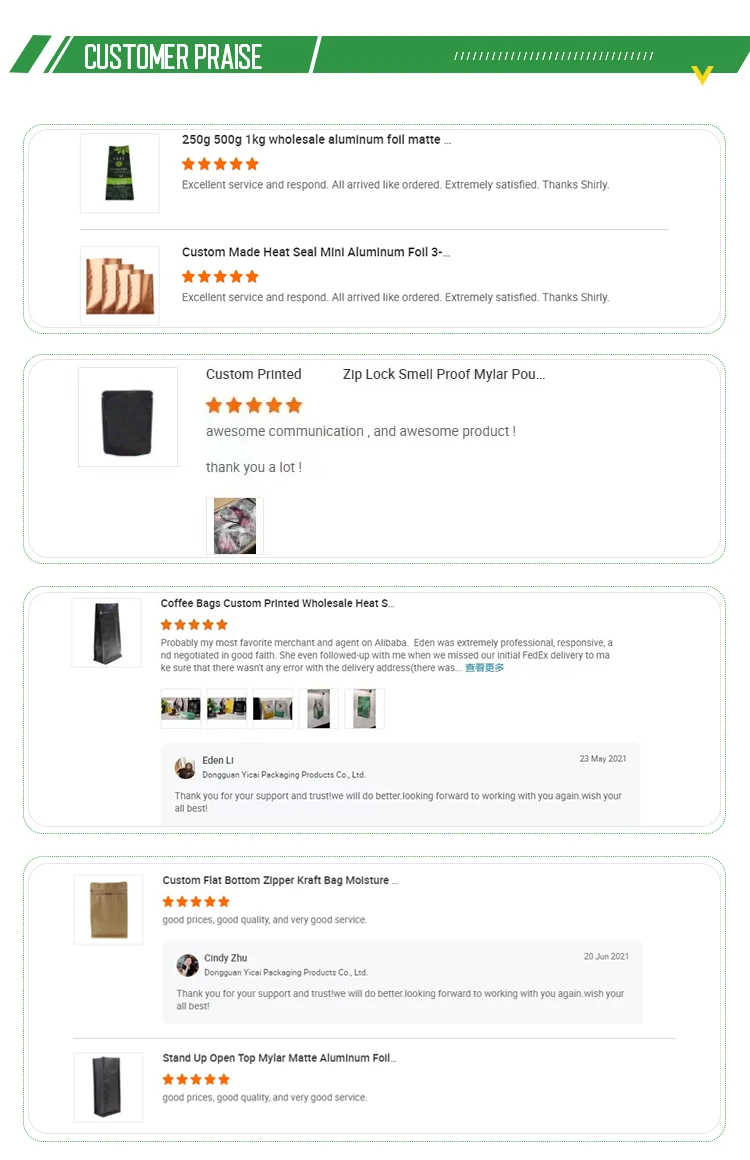The image size is (750, 1160).
Task: Open the copper foil pouches product thumbnail
Action: (x=120, y=286)
